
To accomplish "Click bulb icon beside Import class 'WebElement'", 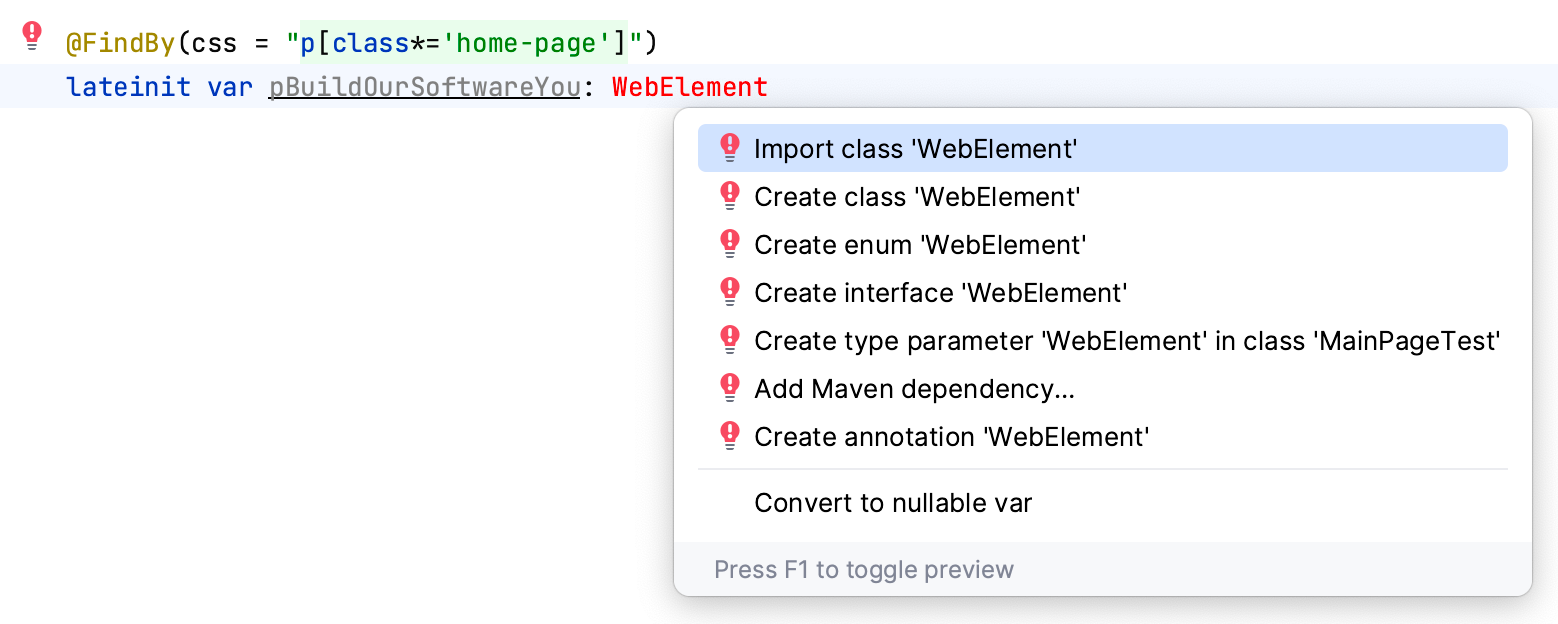I will [x=730, y=148].
